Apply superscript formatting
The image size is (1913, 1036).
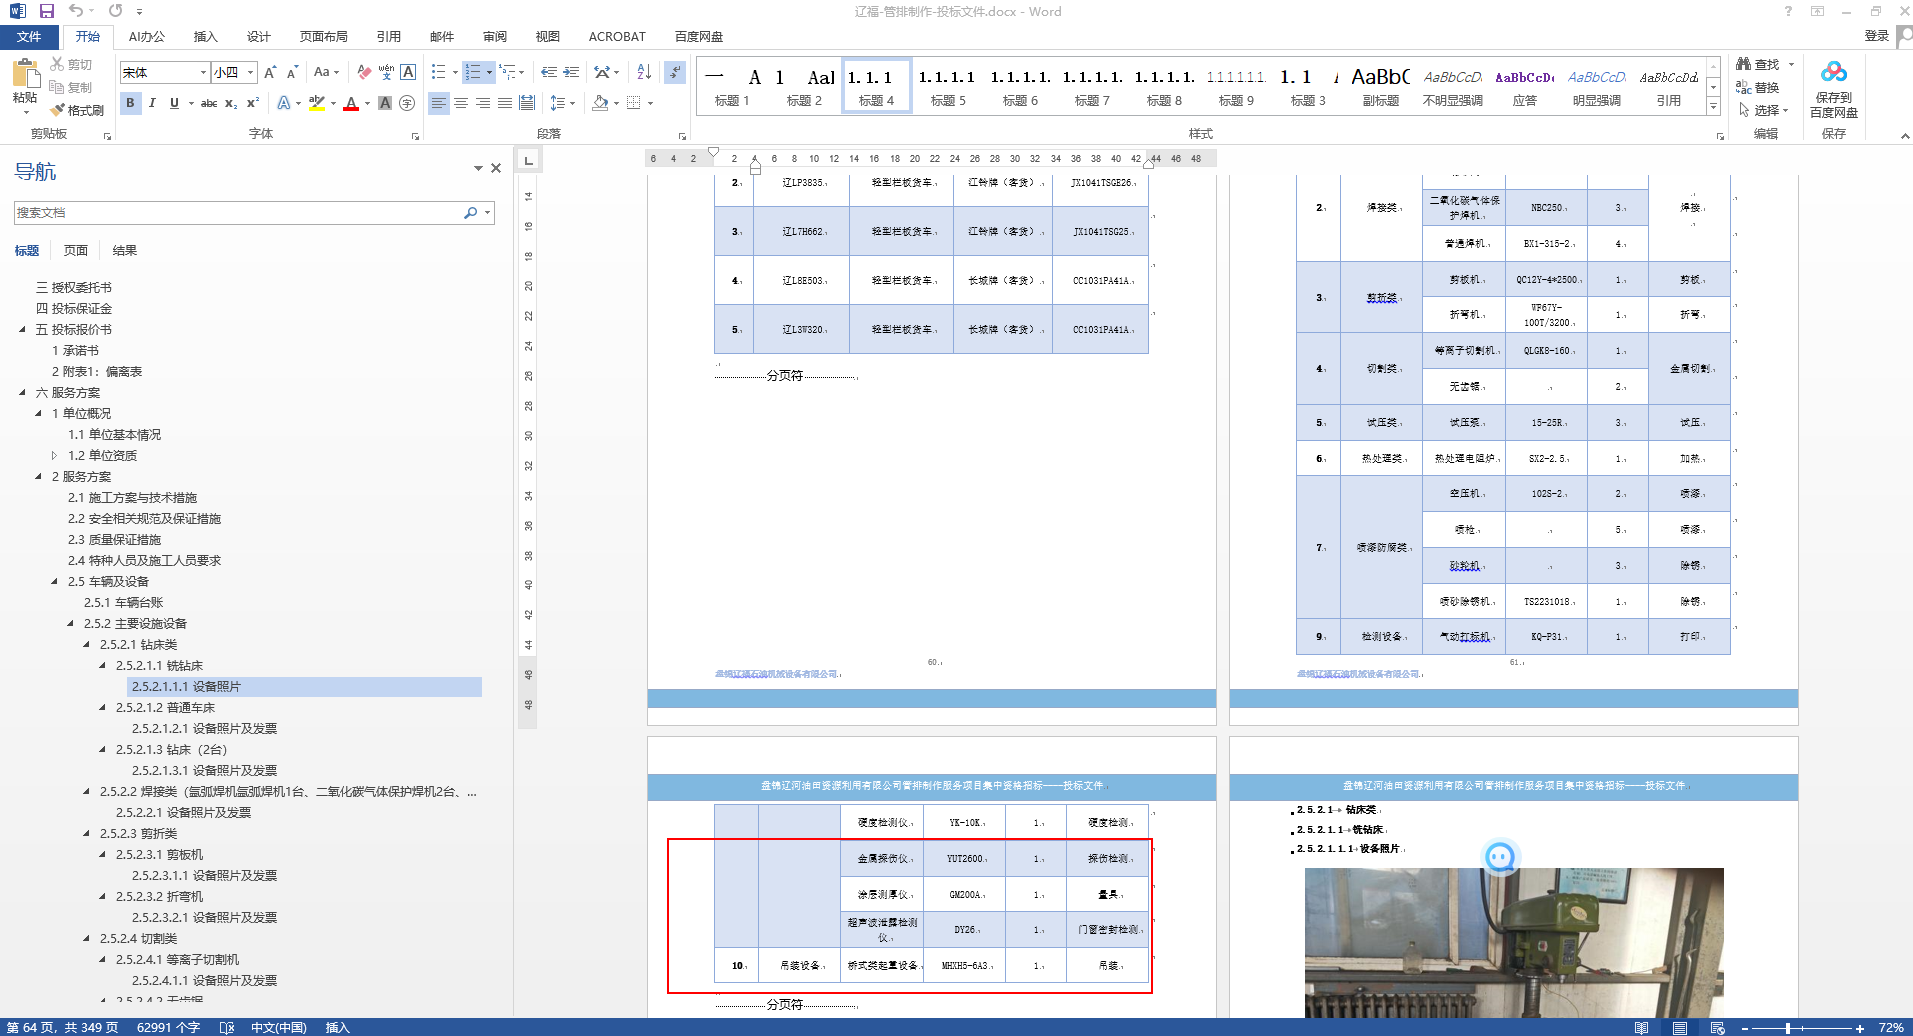[253, 103]
